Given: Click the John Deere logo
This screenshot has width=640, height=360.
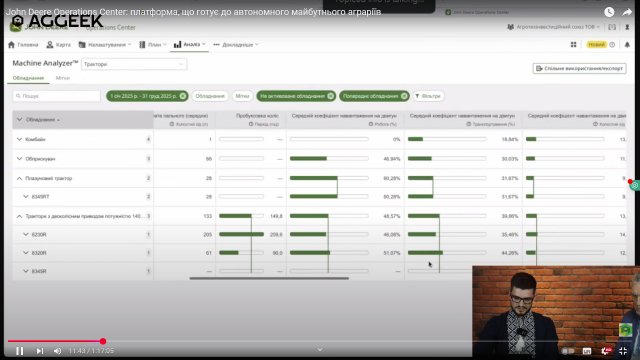Looking at the screenshot, I should click(x=16, y=27).
